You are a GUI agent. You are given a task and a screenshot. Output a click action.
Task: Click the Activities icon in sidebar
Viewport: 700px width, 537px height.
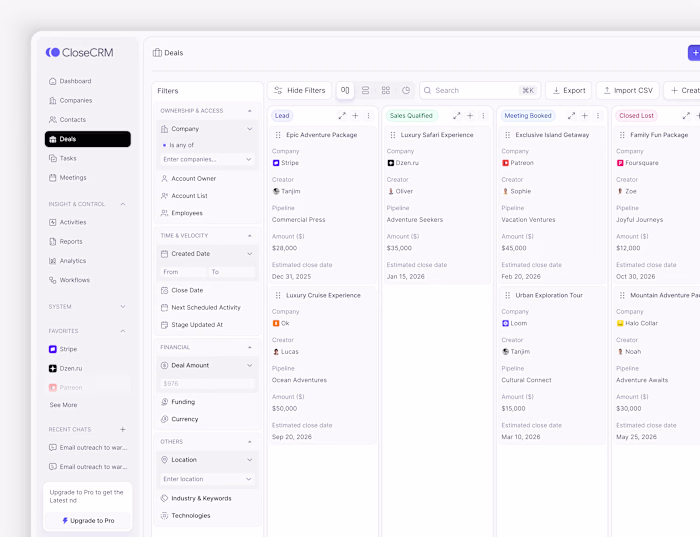tap(53, 222)
